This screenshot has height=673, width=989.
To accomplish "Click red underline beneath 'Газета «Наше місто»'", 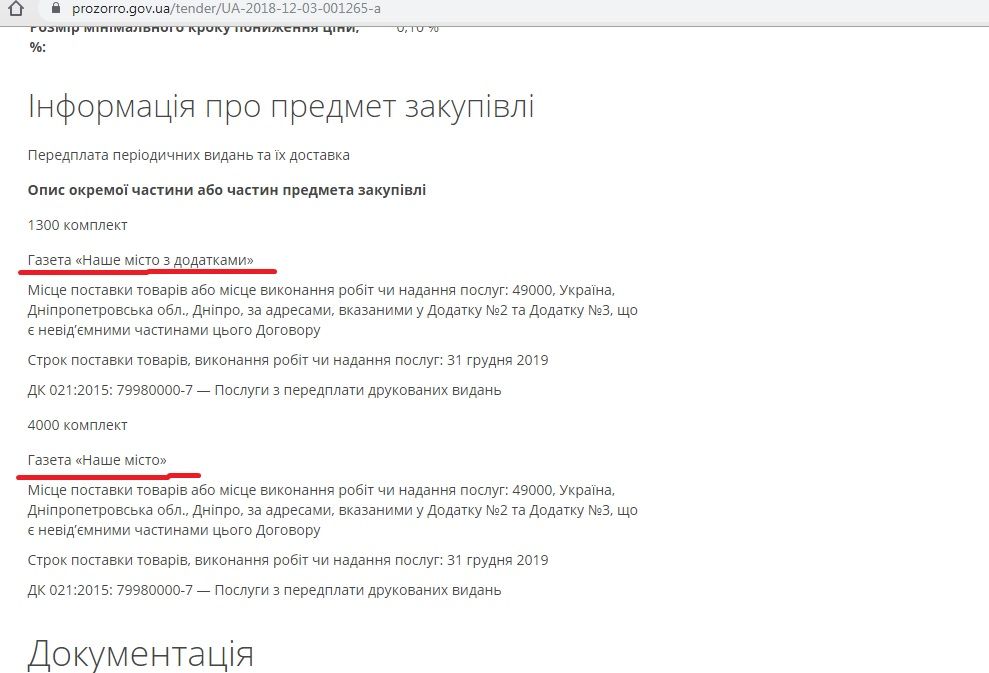I will coord(108,475).
